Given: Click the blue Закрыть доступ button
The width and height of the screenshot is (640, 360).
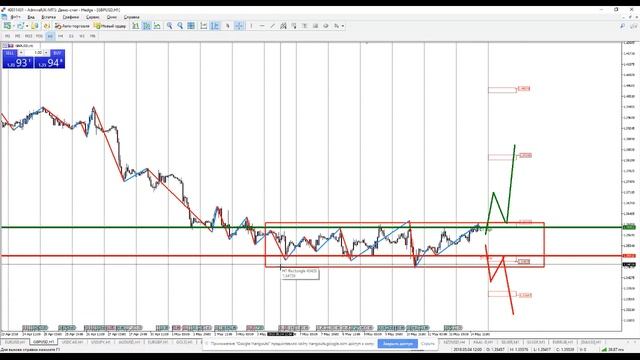Looking at the screenshot, I should pos(398,344).
